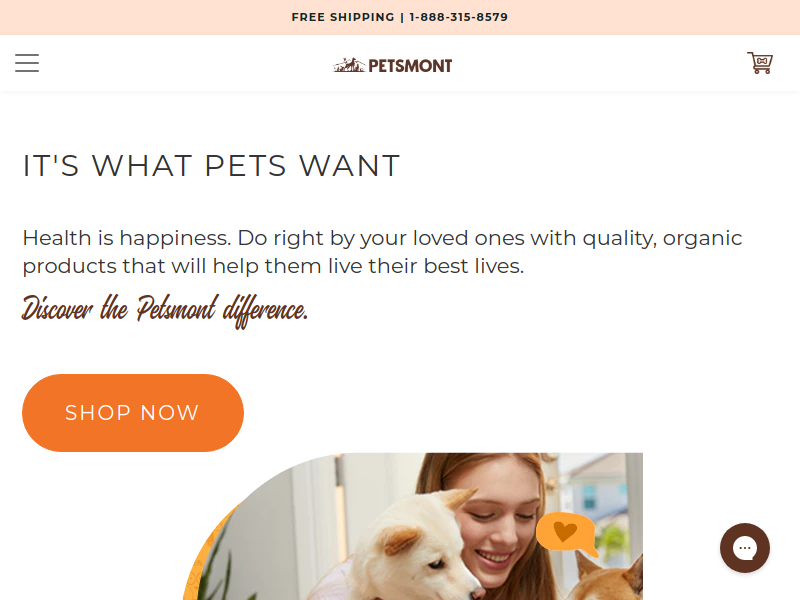This screenshot has height=600, width=800.
Task: Open the shopping cart with bone icon
Action: click(x=760, y=63)
